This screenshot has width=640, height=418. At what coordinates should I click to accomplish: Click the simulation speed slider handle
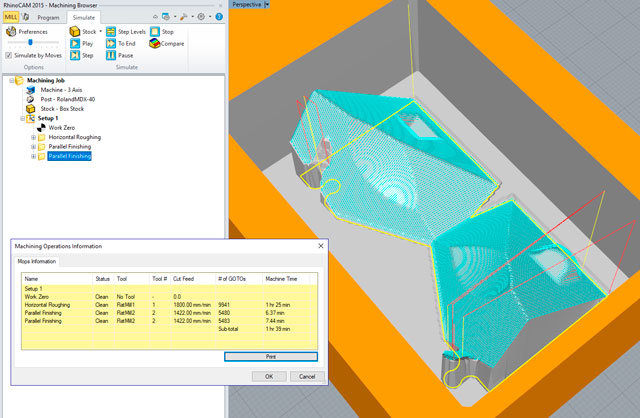[30, 42]
